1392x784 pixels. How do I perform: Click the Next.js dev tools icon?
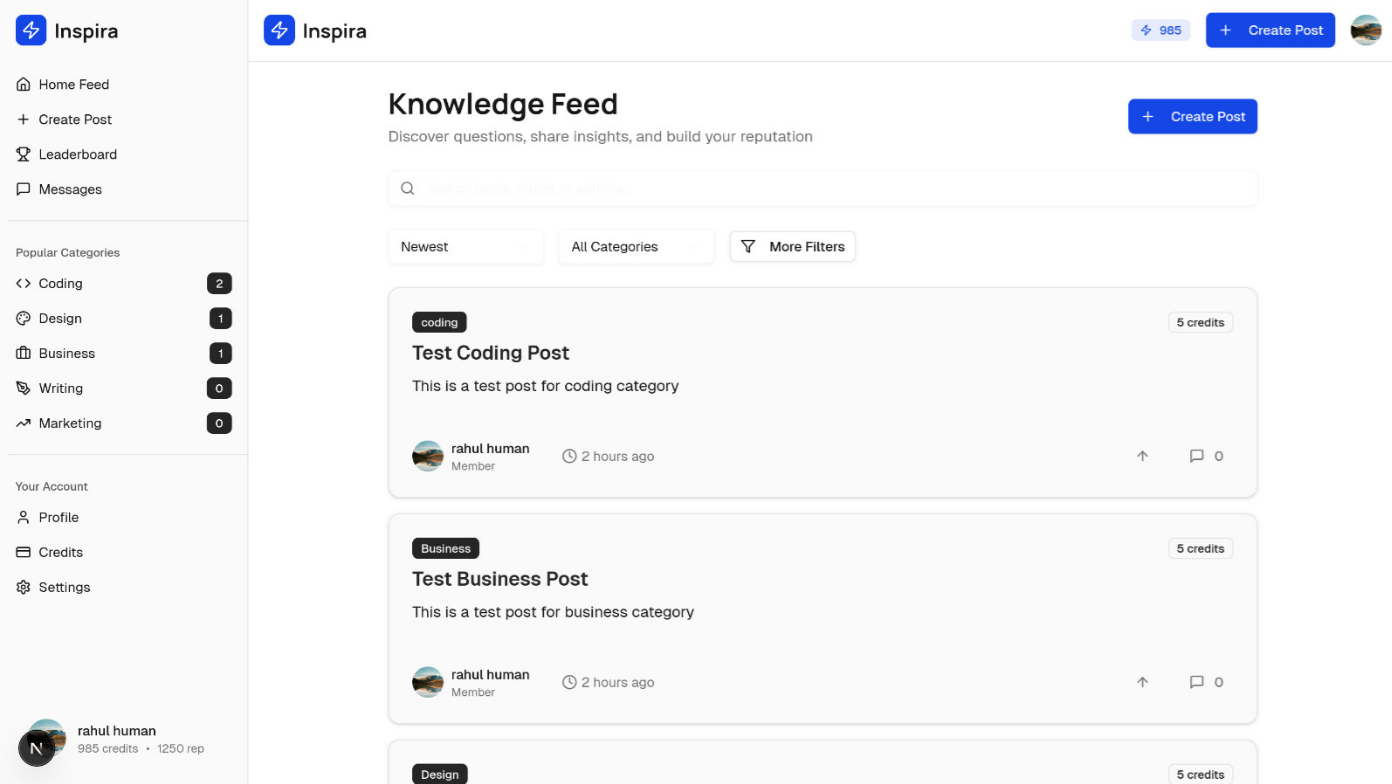(x=37, y=748)
